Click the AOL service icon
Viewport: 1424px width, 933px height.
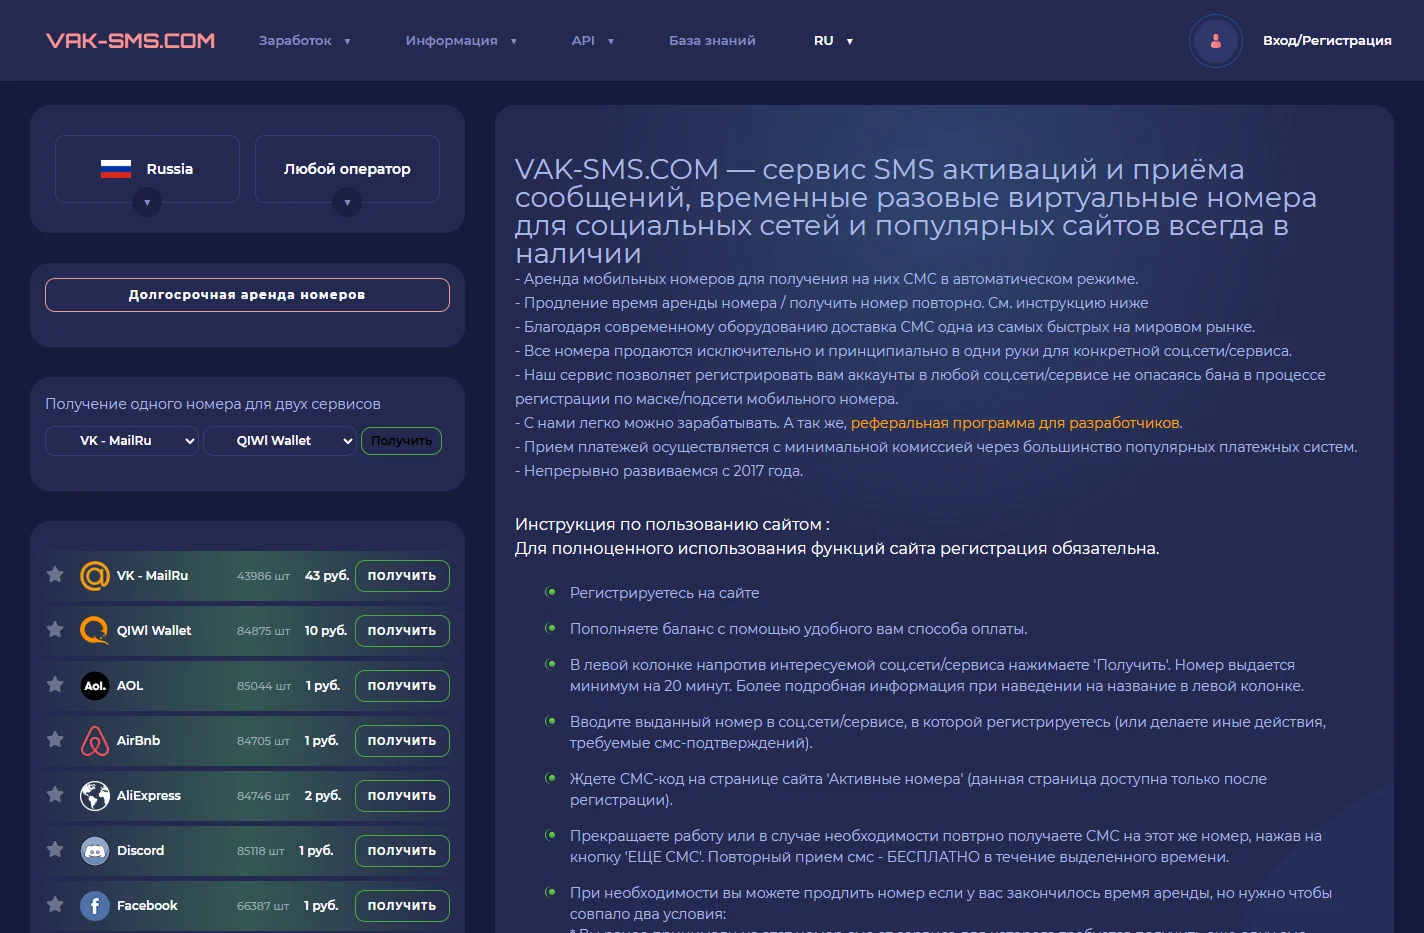tap(95, 686)
